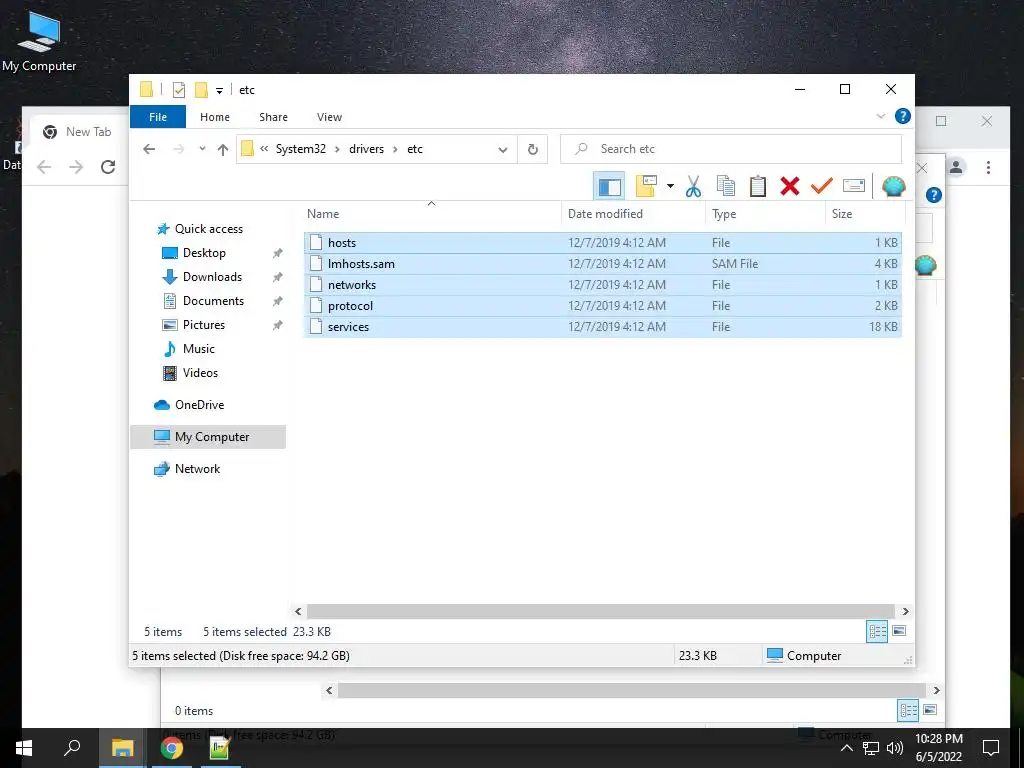This screenshot has height=768, width=1024.
Task: Expand the address bar history dropdown
Action: (x=503, y=150)
